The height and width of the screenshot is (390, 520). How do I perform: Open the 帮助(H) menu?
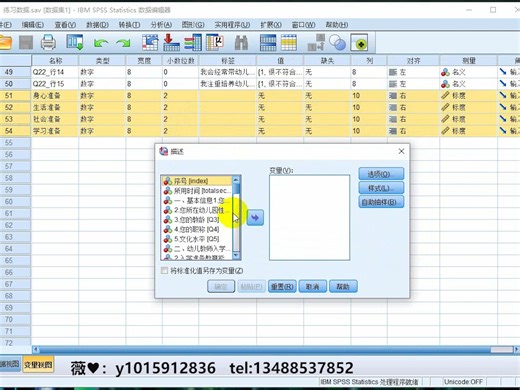pyautogui.click(x=337, y=25)
